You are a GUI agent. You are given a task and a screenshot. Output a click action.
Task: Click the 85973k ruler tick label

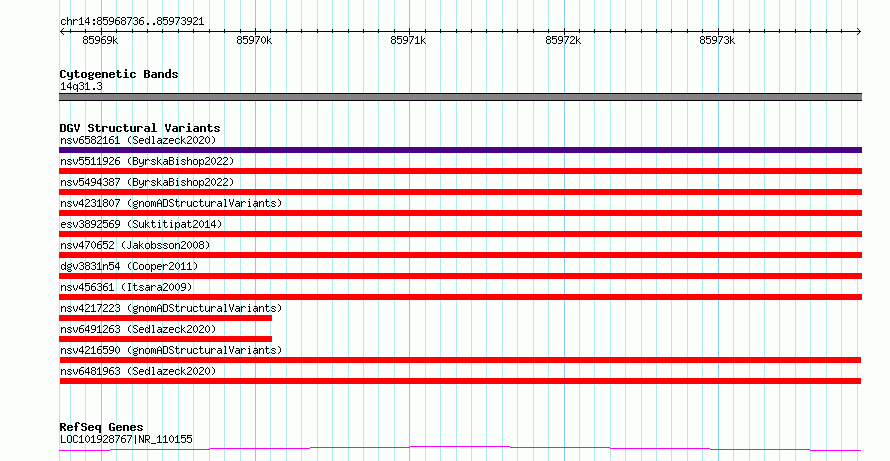point(717,40)
